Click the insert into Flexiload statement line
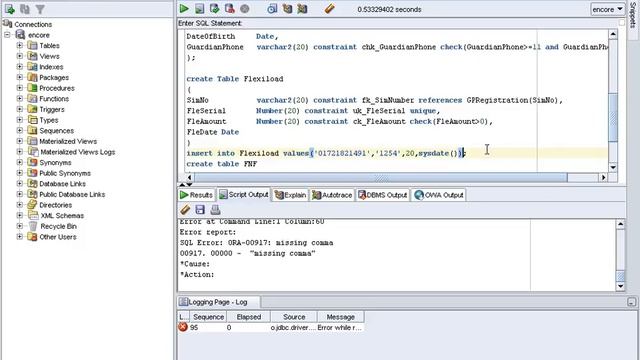Viewport: 640px width, 360px height. tap(326, 153)
